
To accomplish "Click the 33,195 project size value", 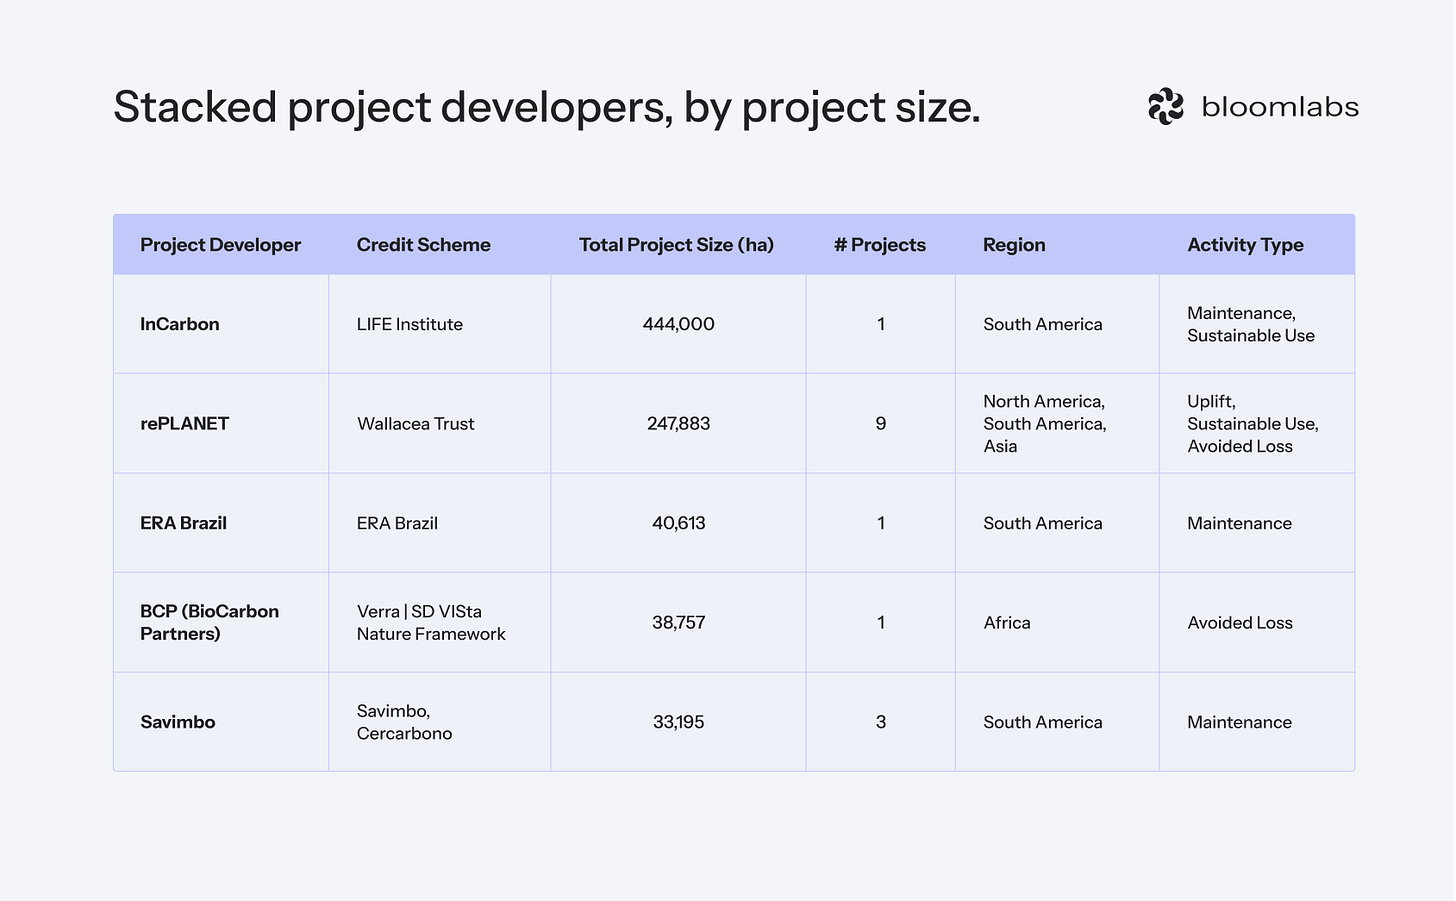I will tap(679, 722).
